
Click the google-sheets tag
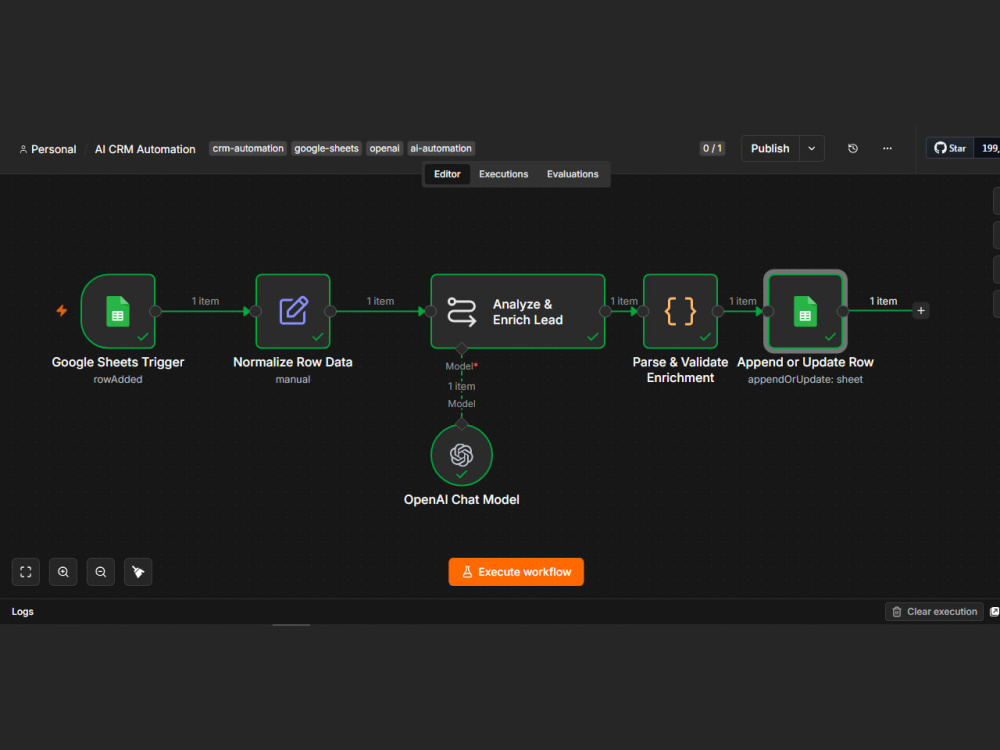(327, 149)
